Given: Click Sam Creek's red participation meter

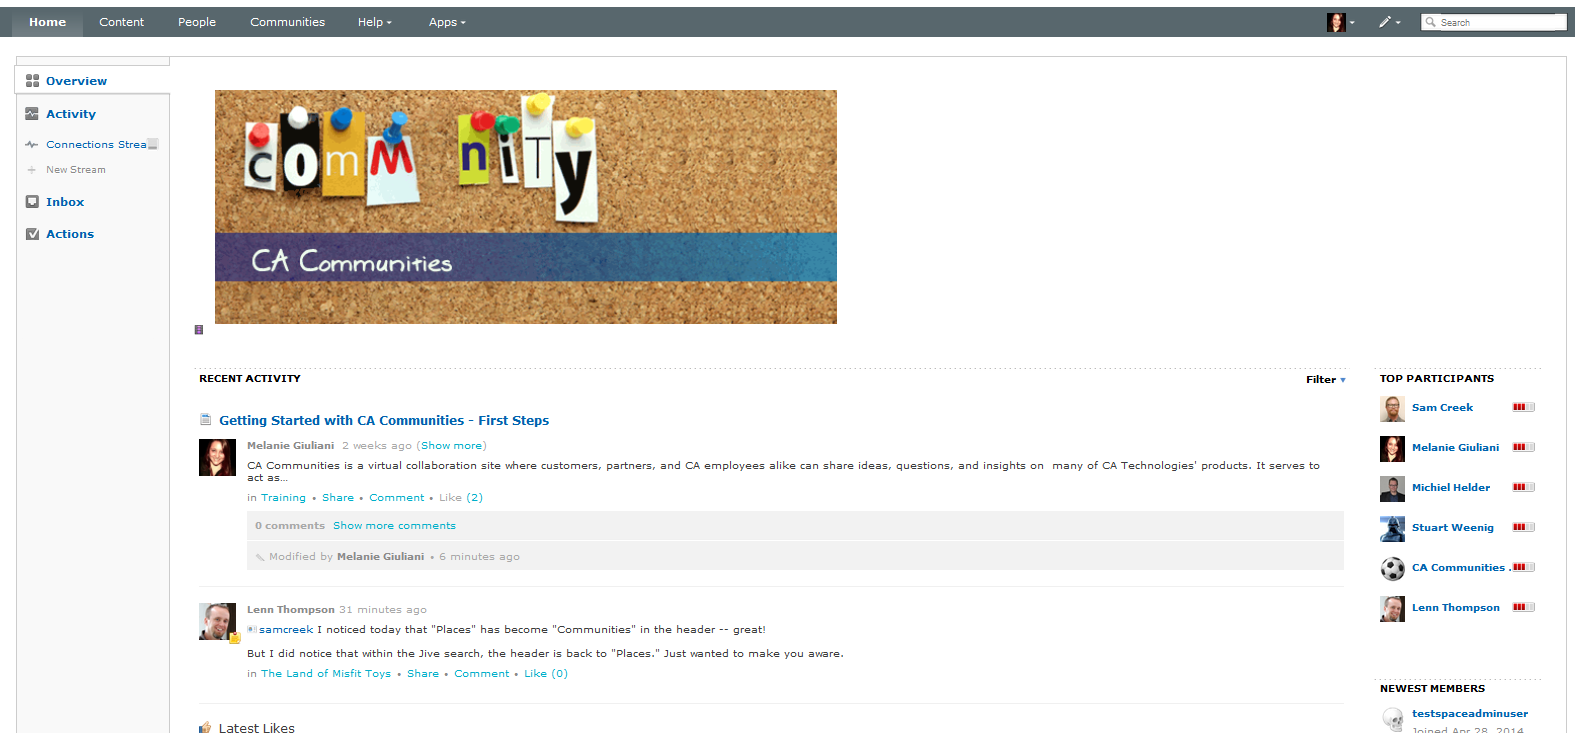Looking at the screenshot, I should (1523, 407).
